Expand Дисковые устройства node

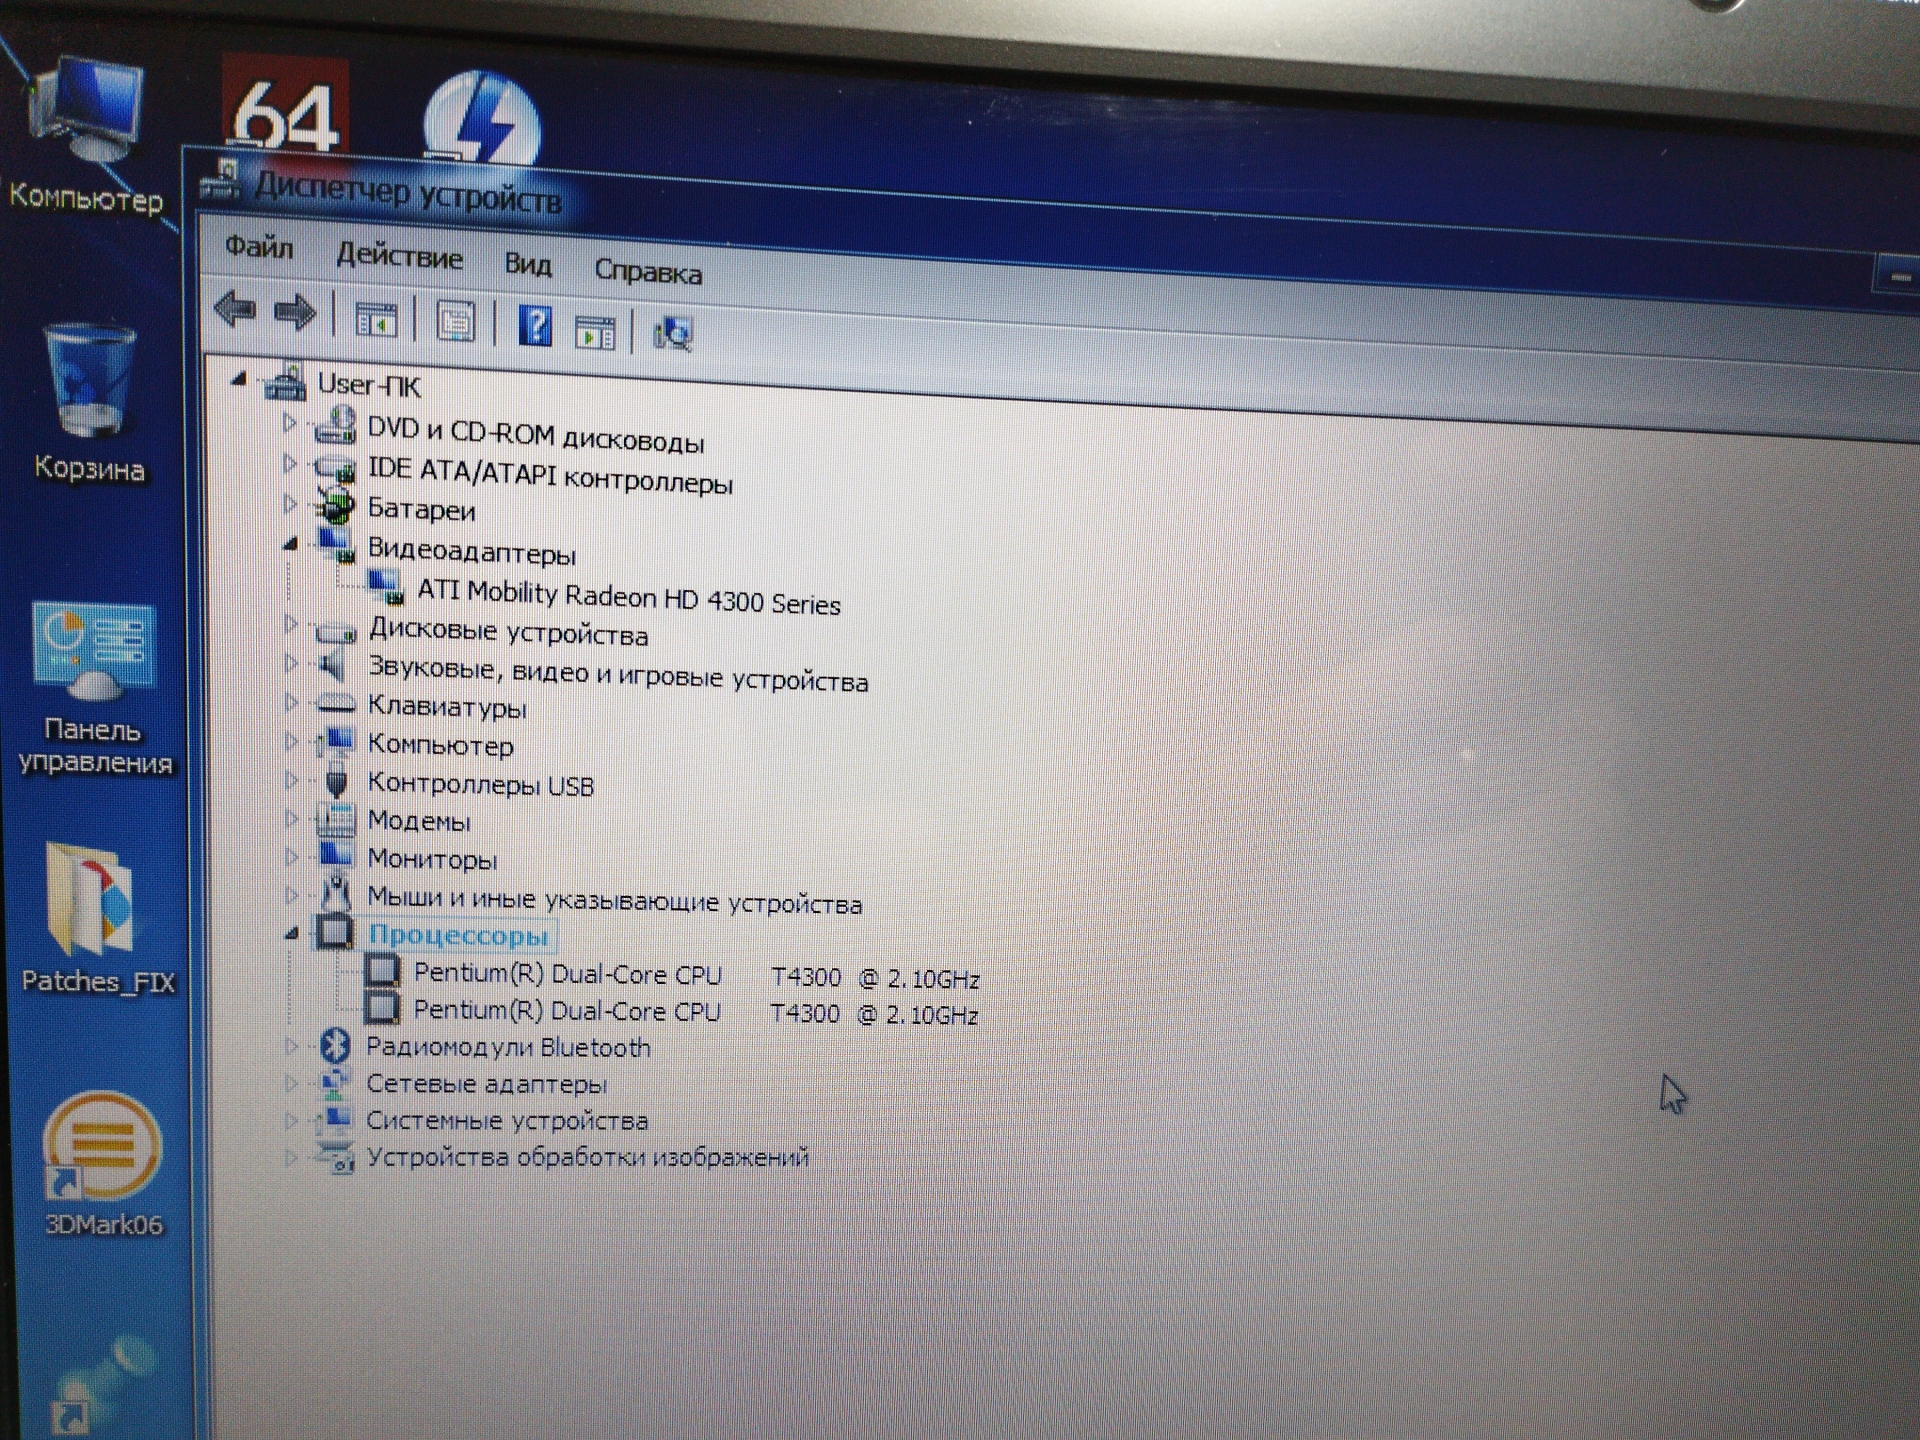290,624
